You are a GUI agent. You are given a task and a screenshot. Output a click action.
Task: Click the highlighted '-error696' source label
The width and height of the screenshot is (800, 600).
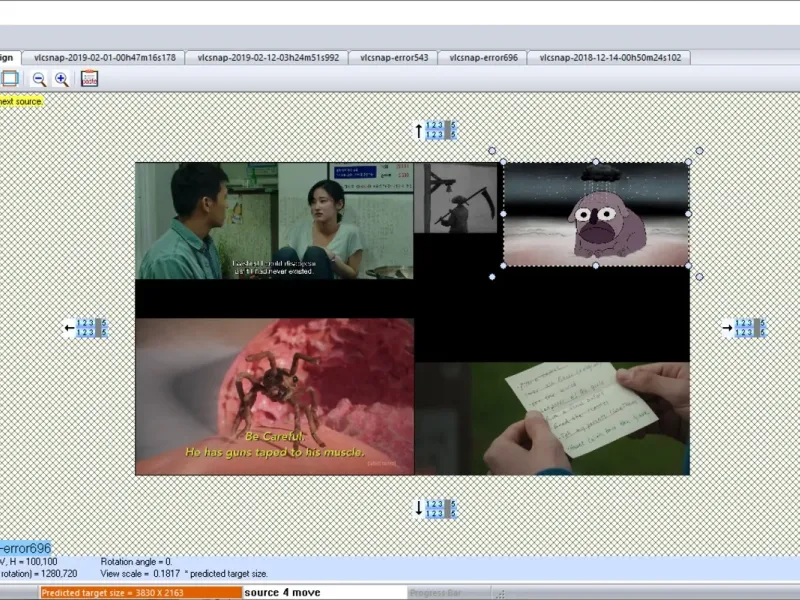(26, 548)
